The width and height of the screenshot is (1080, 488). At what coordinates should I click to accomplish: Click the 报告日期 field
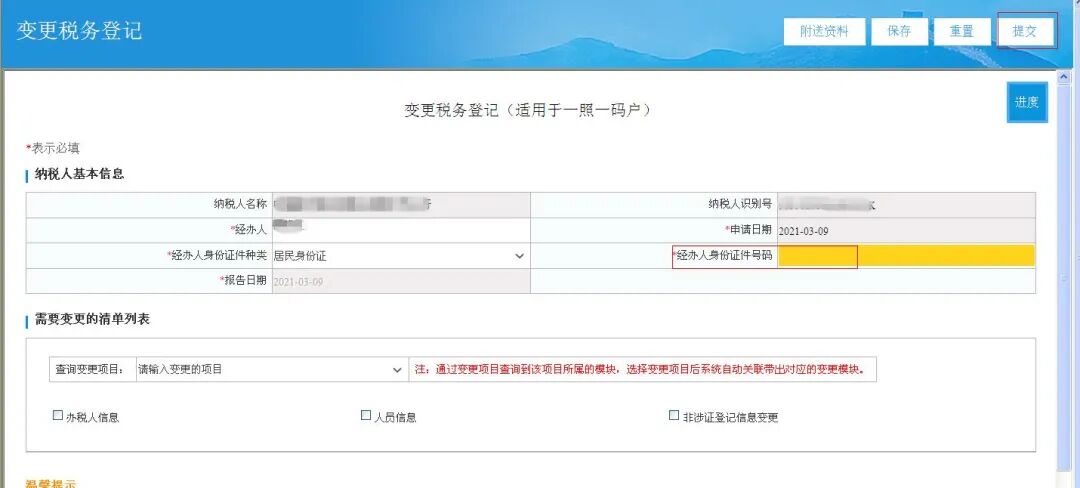point(401,281)
